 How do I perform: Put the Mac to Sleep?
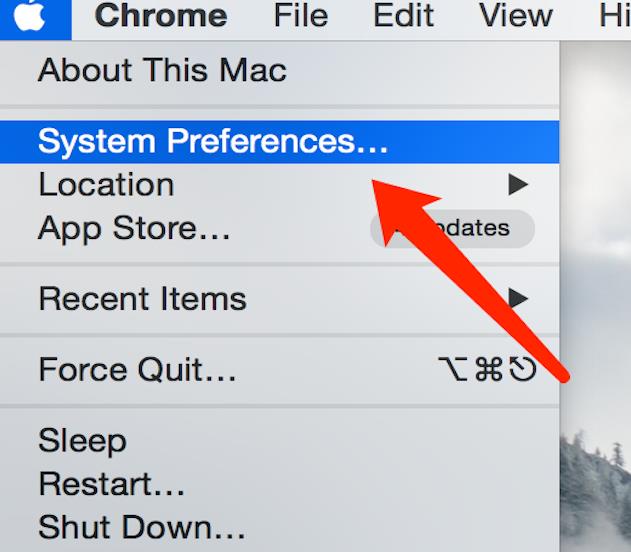[82, 440]
